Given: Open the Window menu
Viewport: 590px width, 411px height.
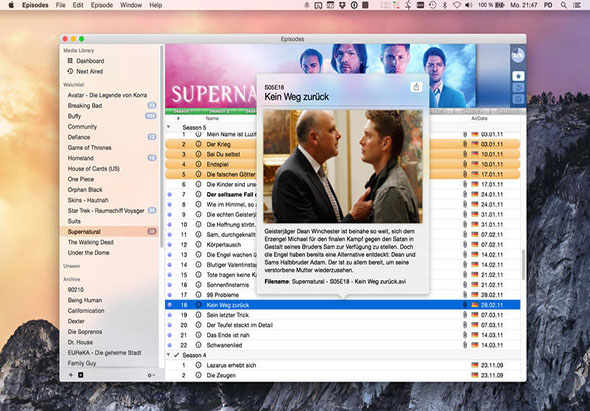Looking at the screenshot, I should (131, 5).
